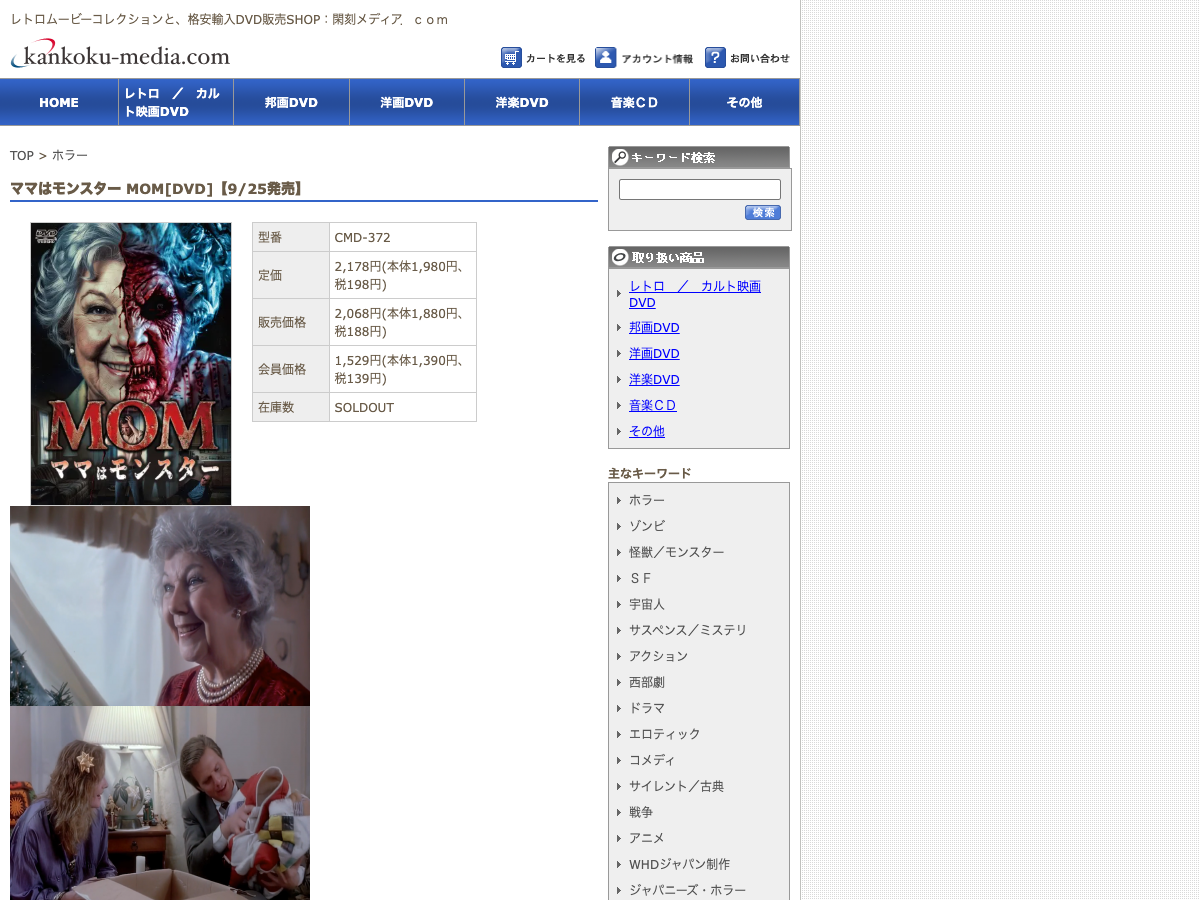Select keyword サイレント／古典

tap(677, 786)
